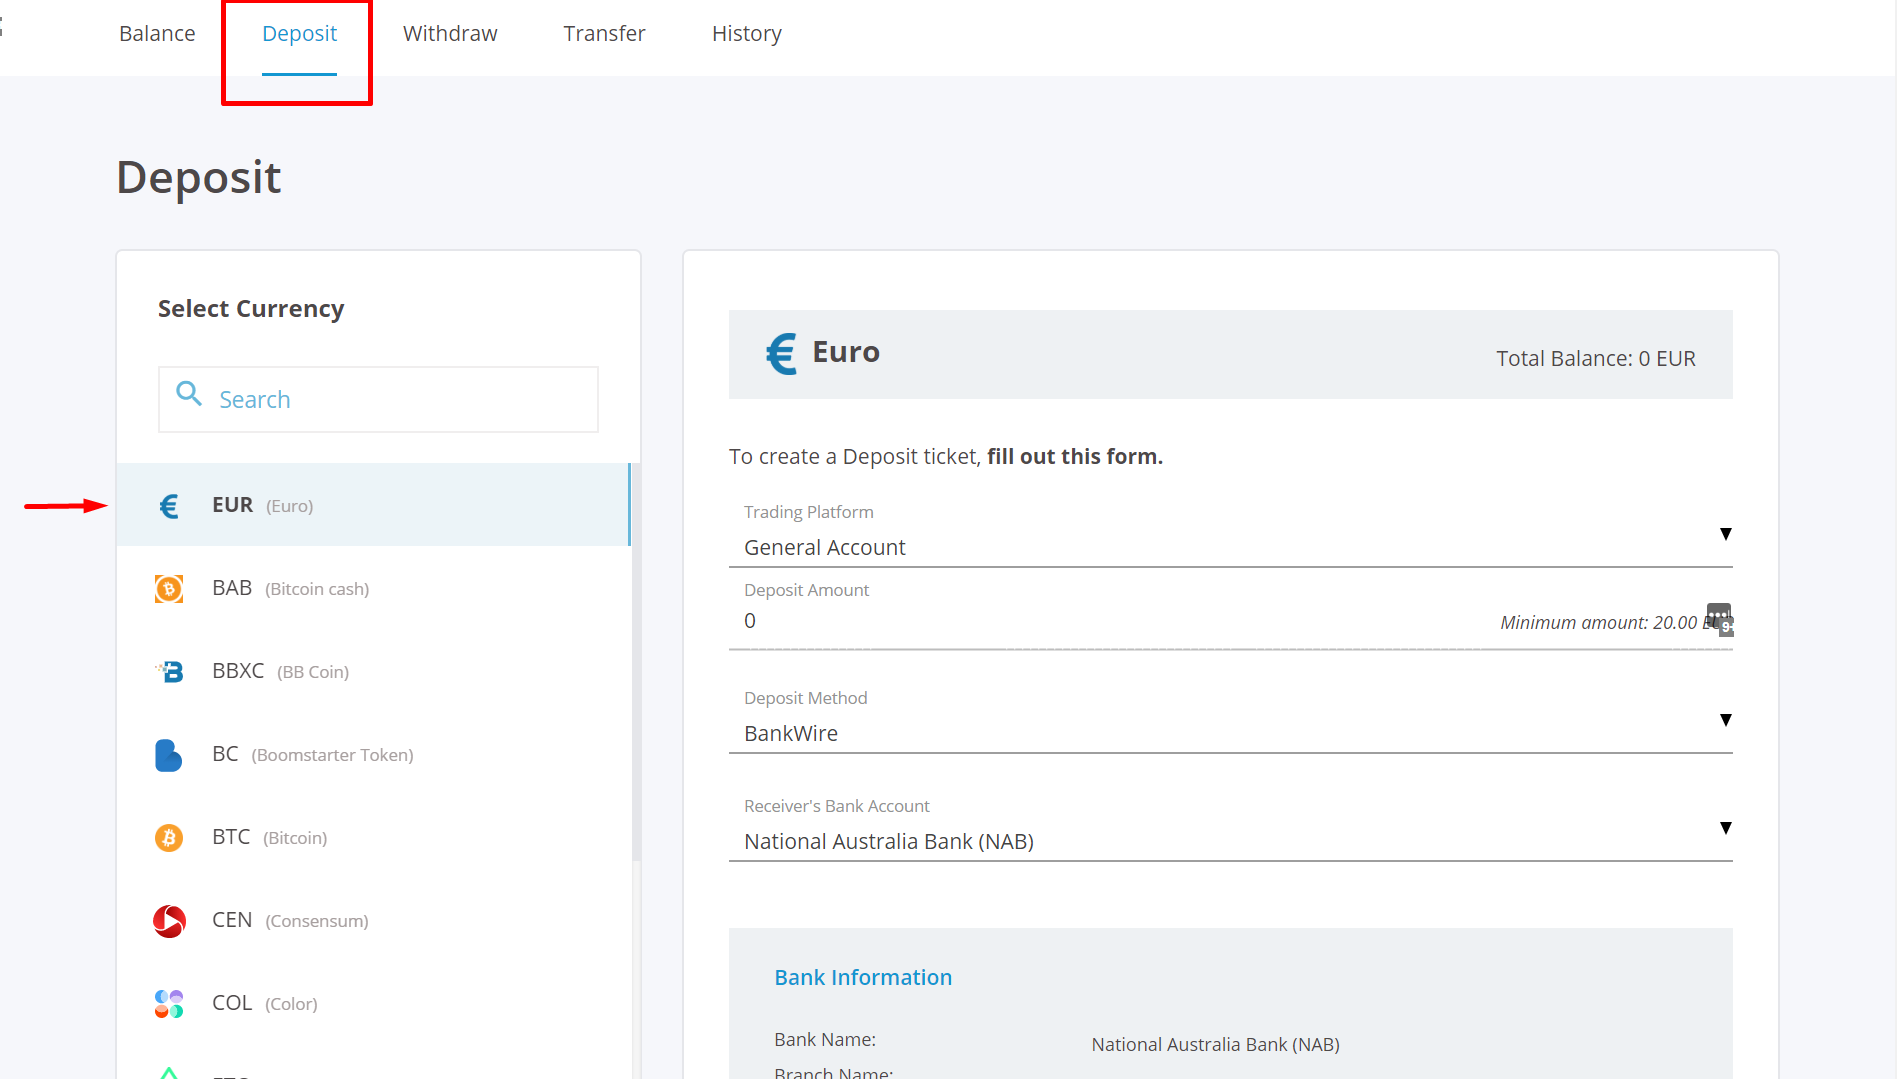This screenshot has height=1079, width=1897.
Task: Click the password manager icon in amount field
Action: click(1720, 619)
